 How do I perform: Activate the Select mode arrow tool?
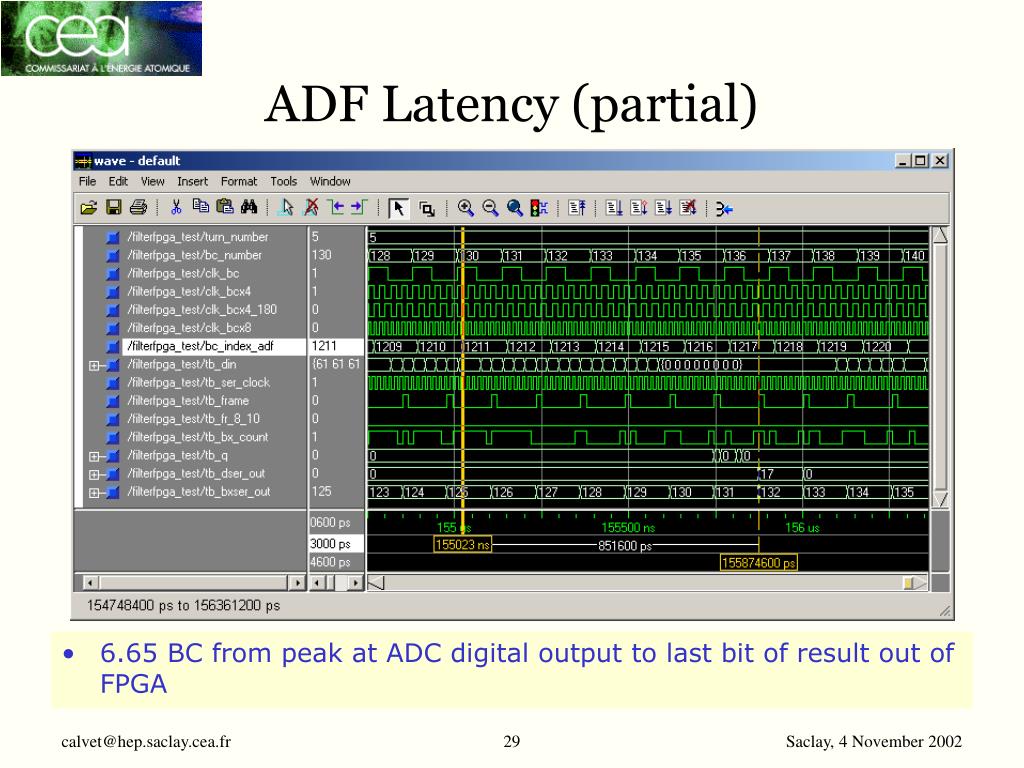click(398, 208)
